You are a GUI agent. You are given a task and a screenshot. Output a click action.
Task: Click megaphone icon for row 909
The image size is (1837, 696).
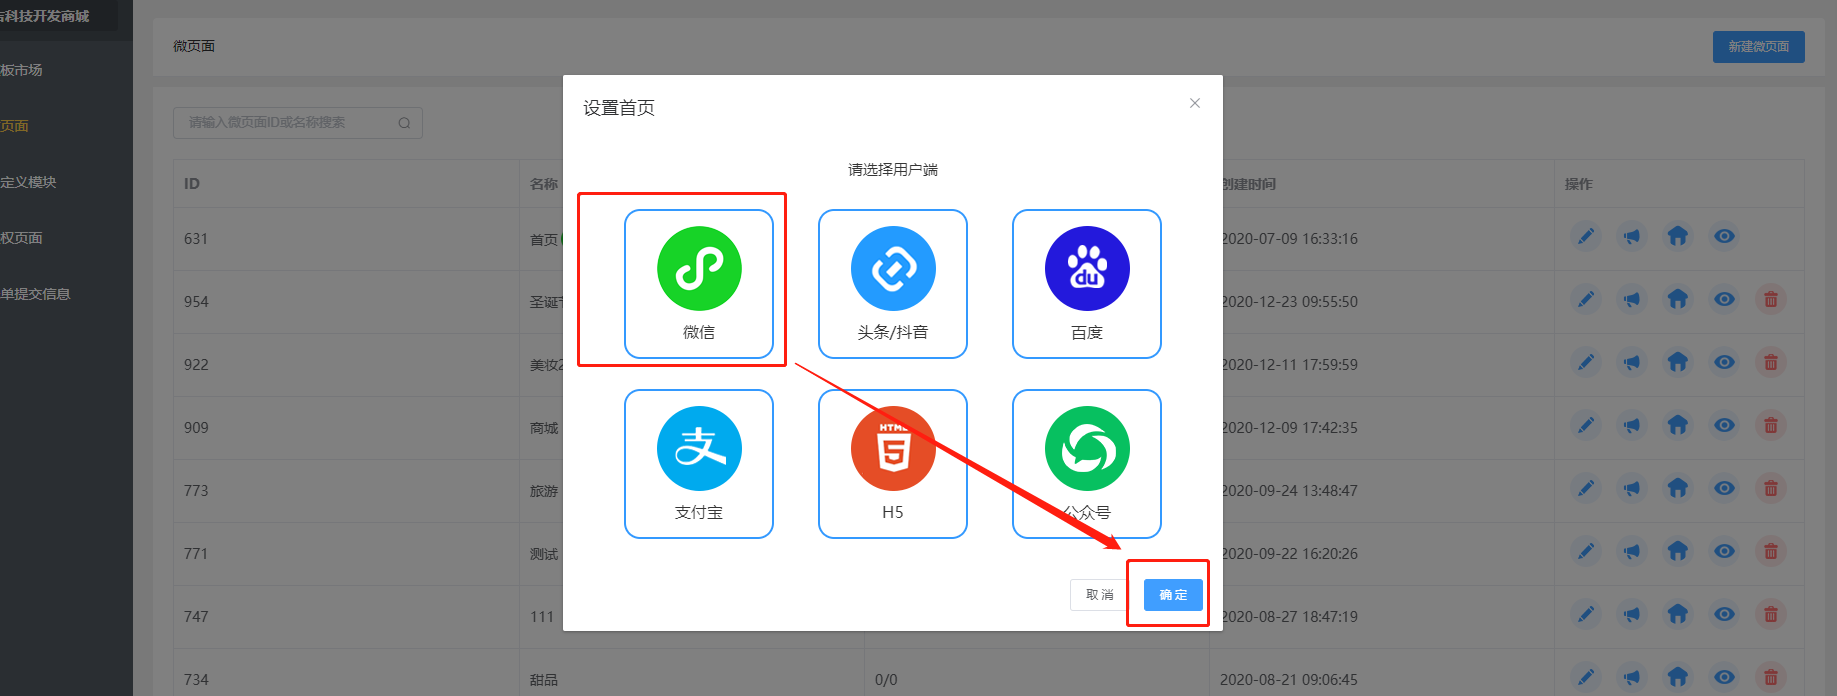coord(1632,426)
